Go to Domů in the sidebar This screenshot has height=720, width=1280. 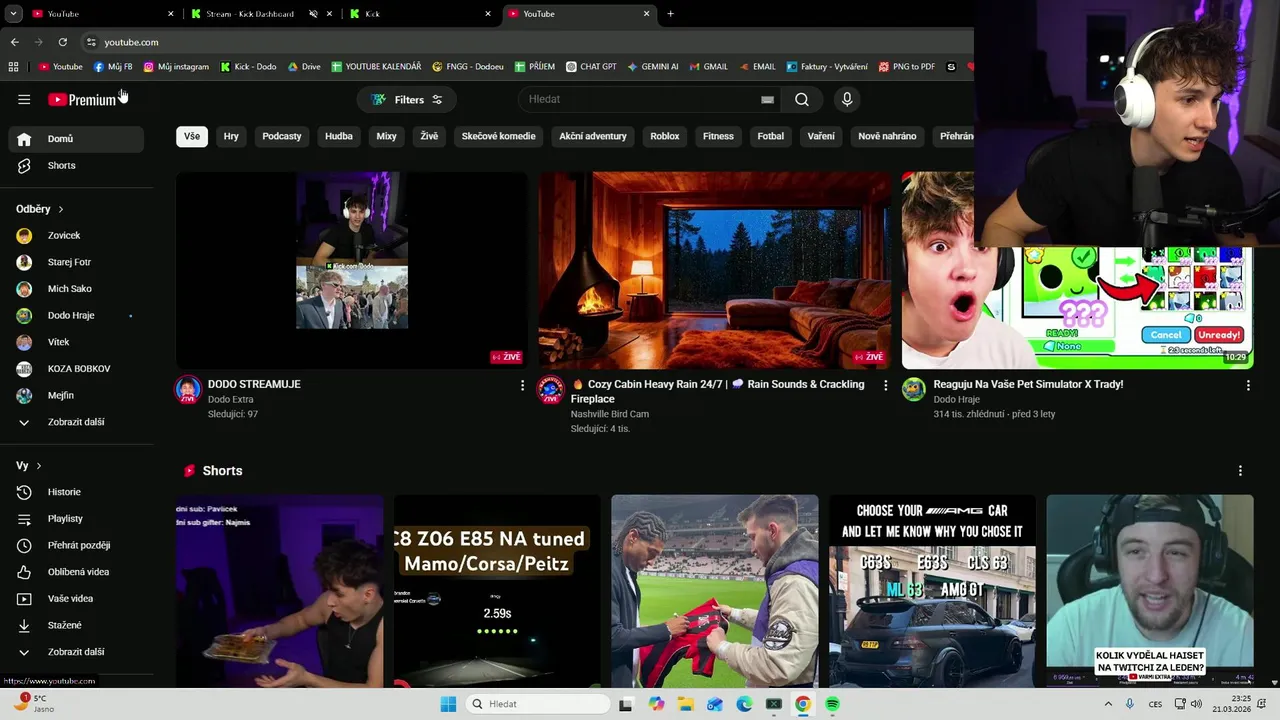click(76, 139)
